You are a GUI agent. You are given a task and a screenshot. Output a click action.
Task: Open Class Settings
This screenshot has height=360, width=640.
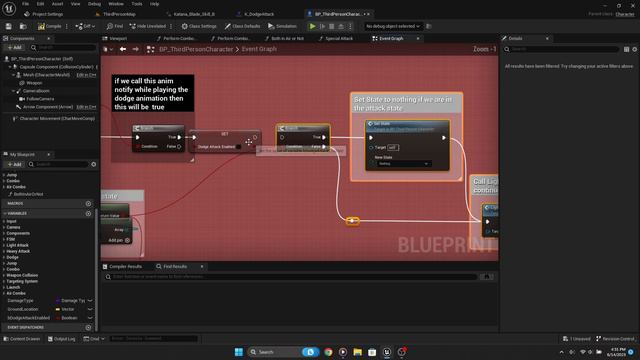click(x=199, y=26)
